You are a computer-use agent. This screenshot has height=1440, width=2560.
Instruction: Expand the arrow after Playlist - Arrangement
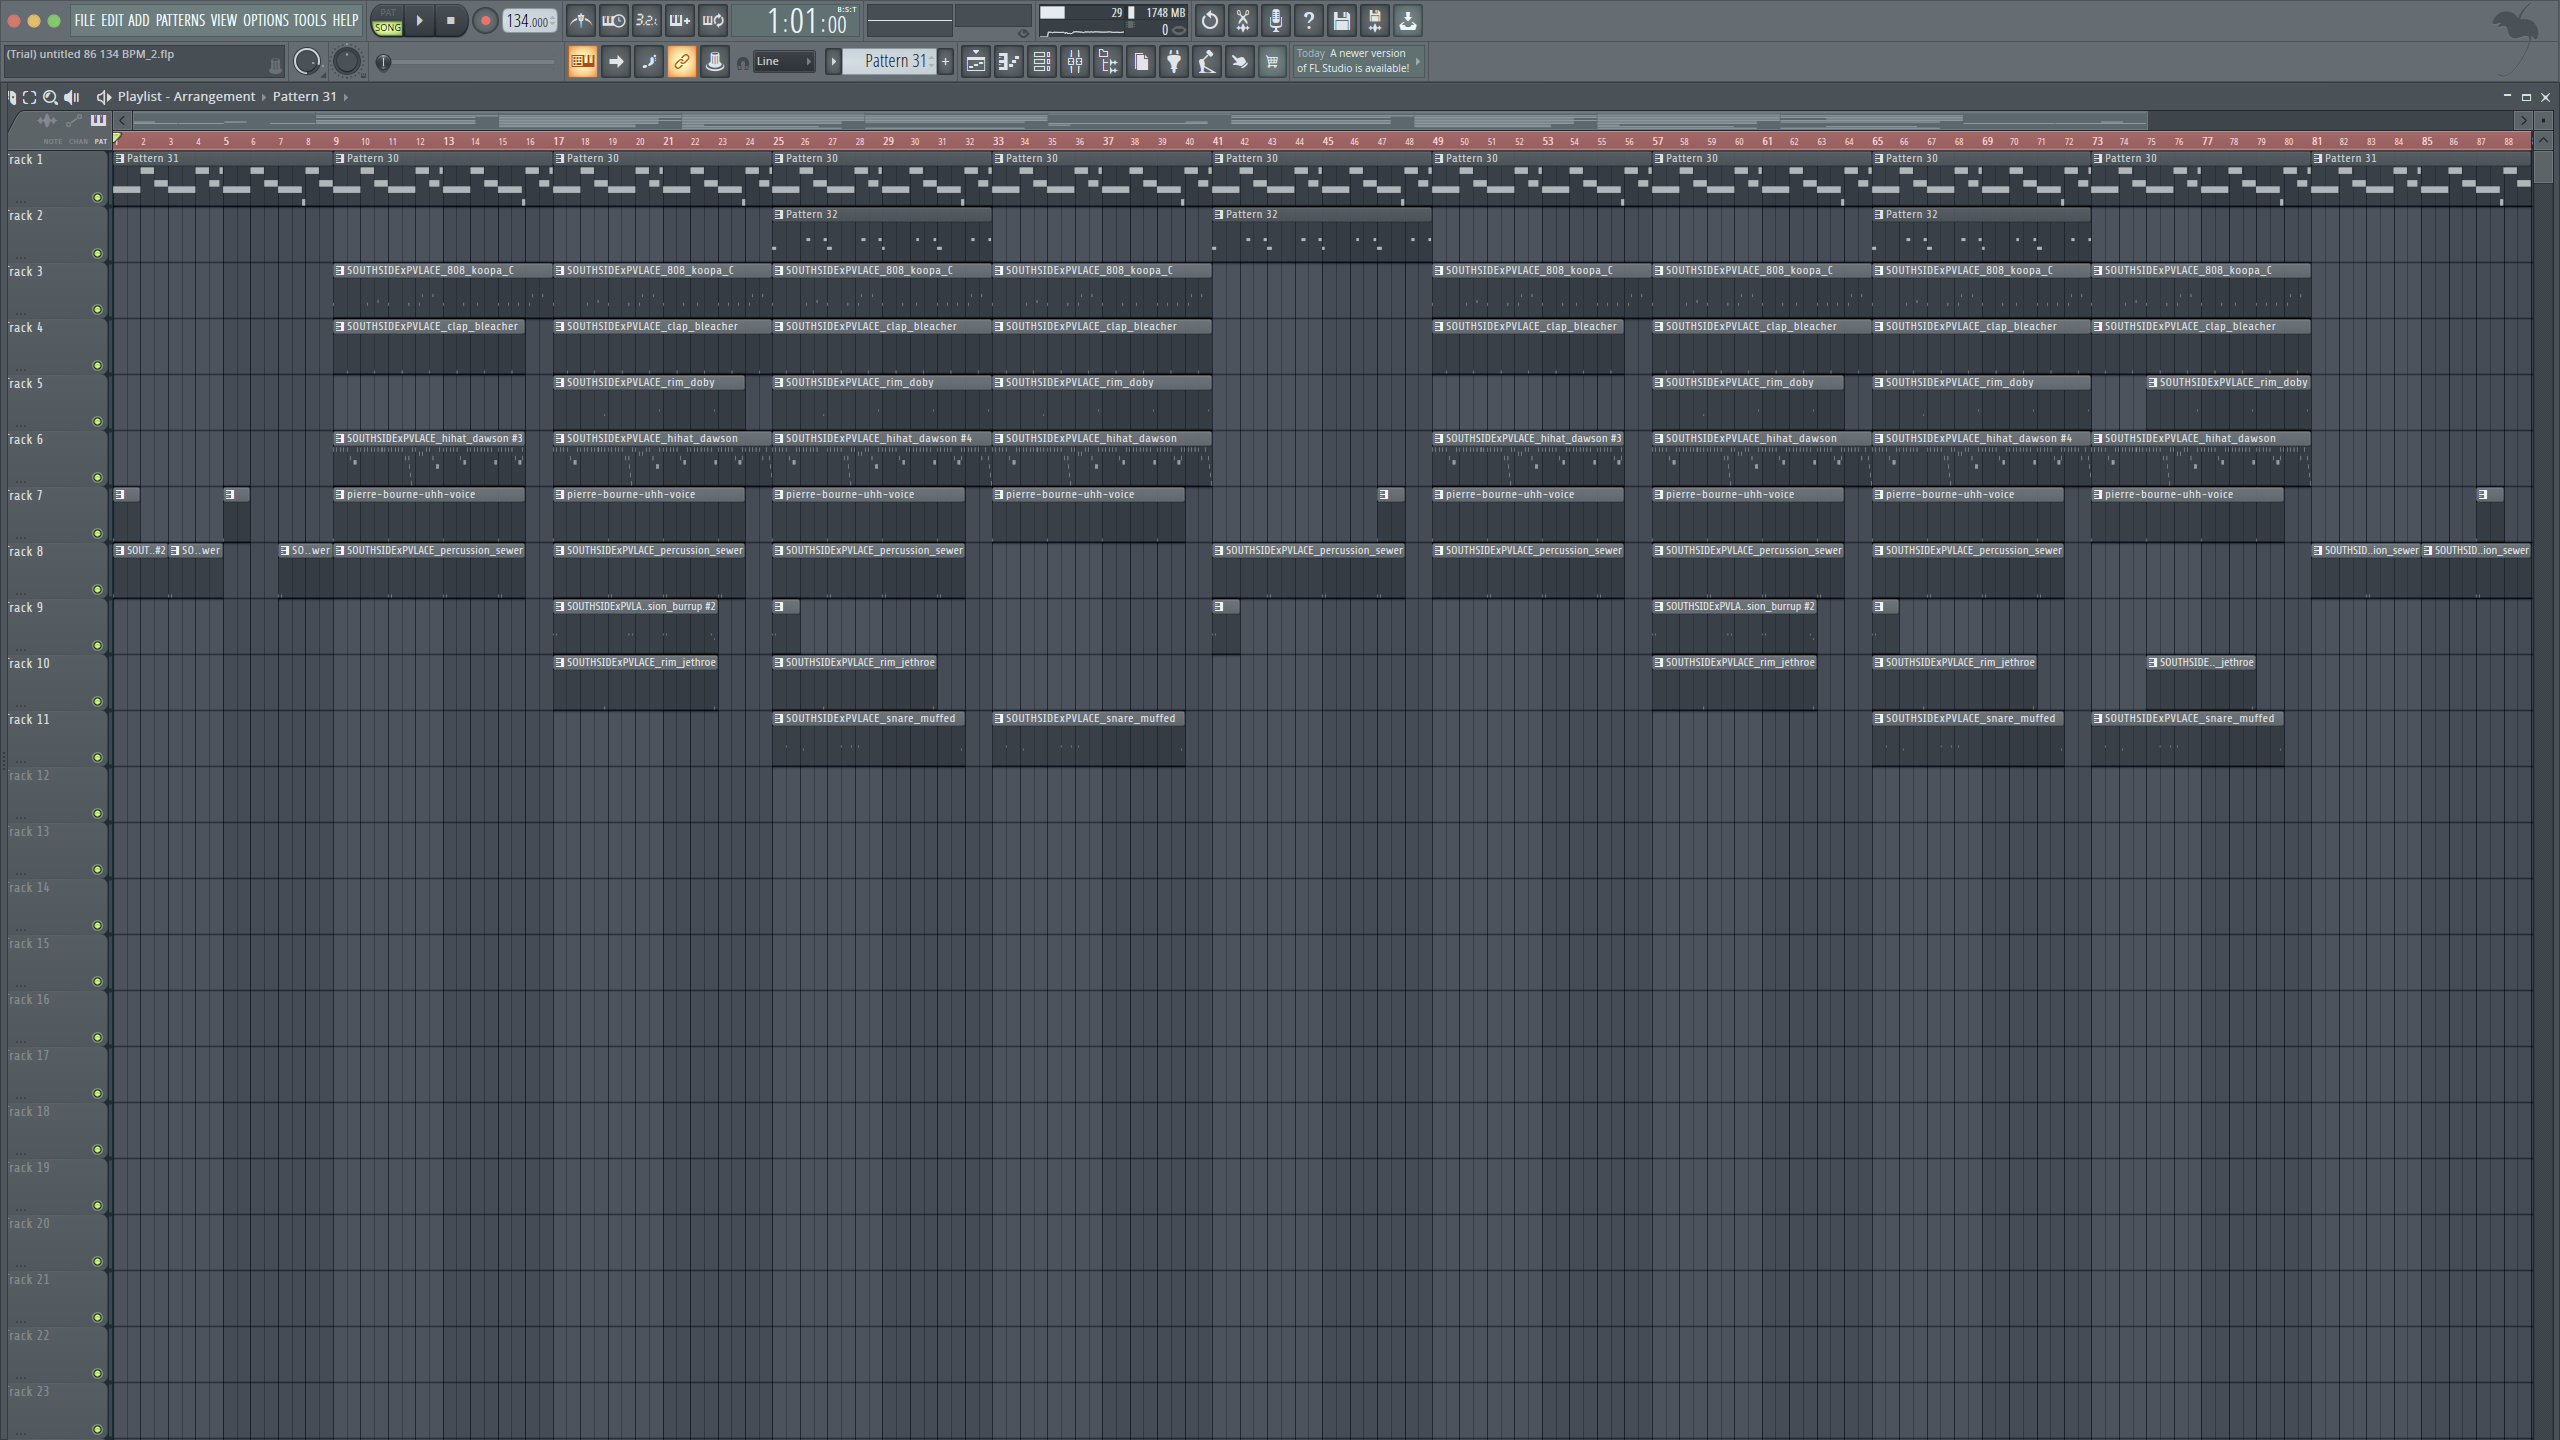click(x=265, y=97)
